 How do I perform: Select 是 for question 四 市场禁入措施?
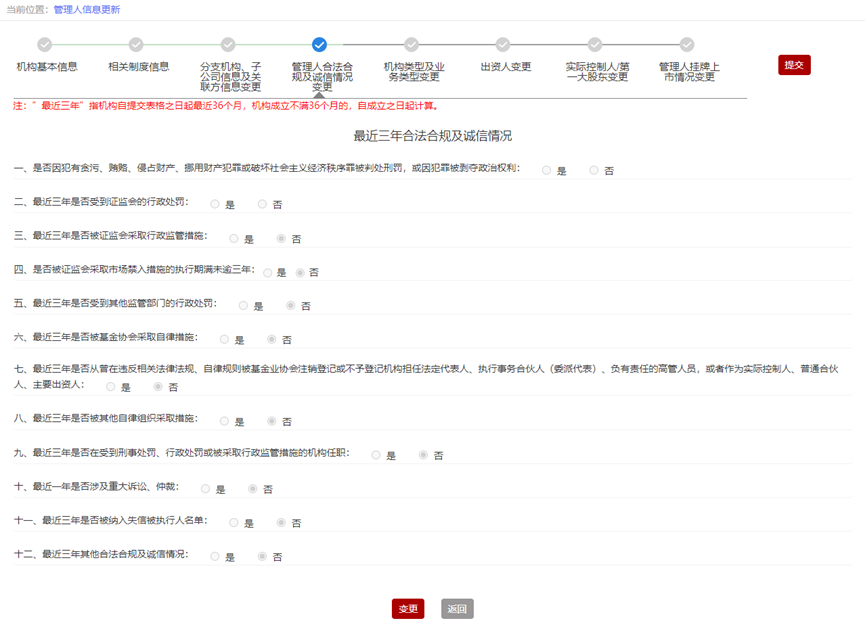pyautogui.click(x=268, y=273)
